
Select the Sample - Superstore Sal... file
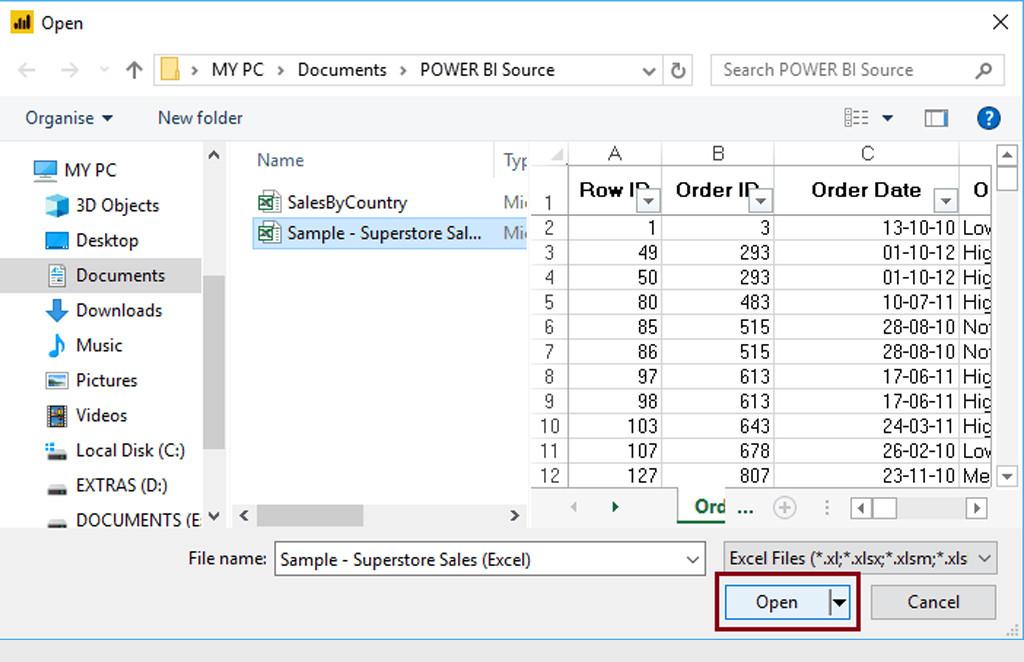click(x=384, y=233)
